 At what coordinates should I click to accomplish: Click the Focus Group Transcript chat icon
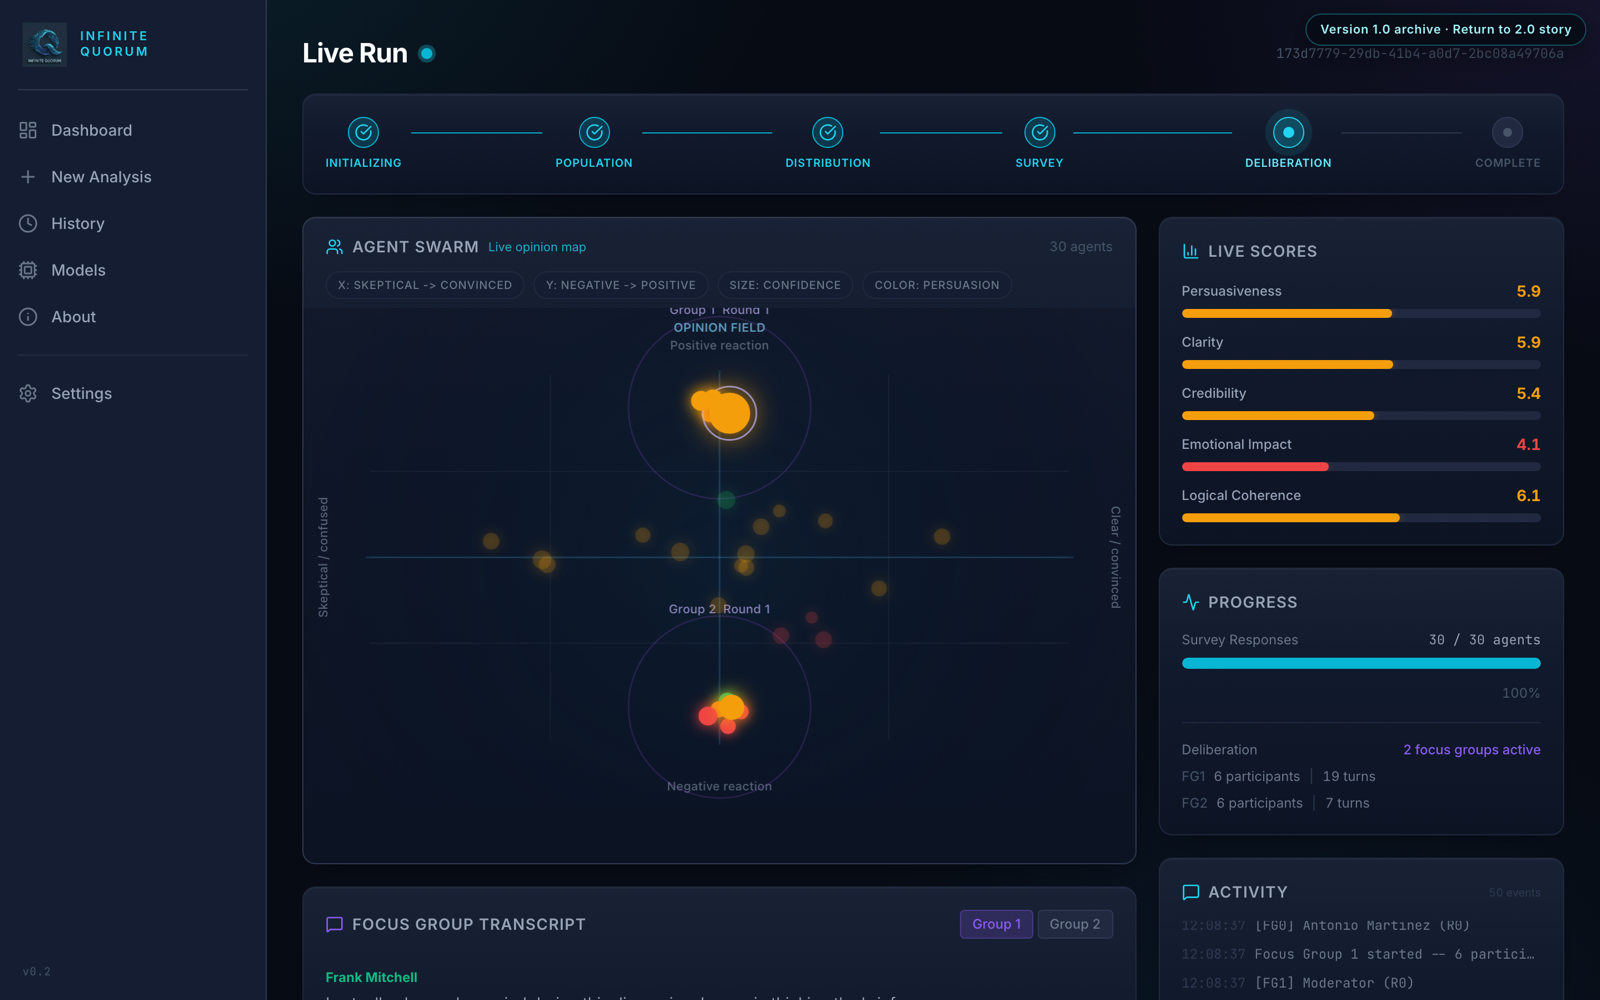pos(334,924)
